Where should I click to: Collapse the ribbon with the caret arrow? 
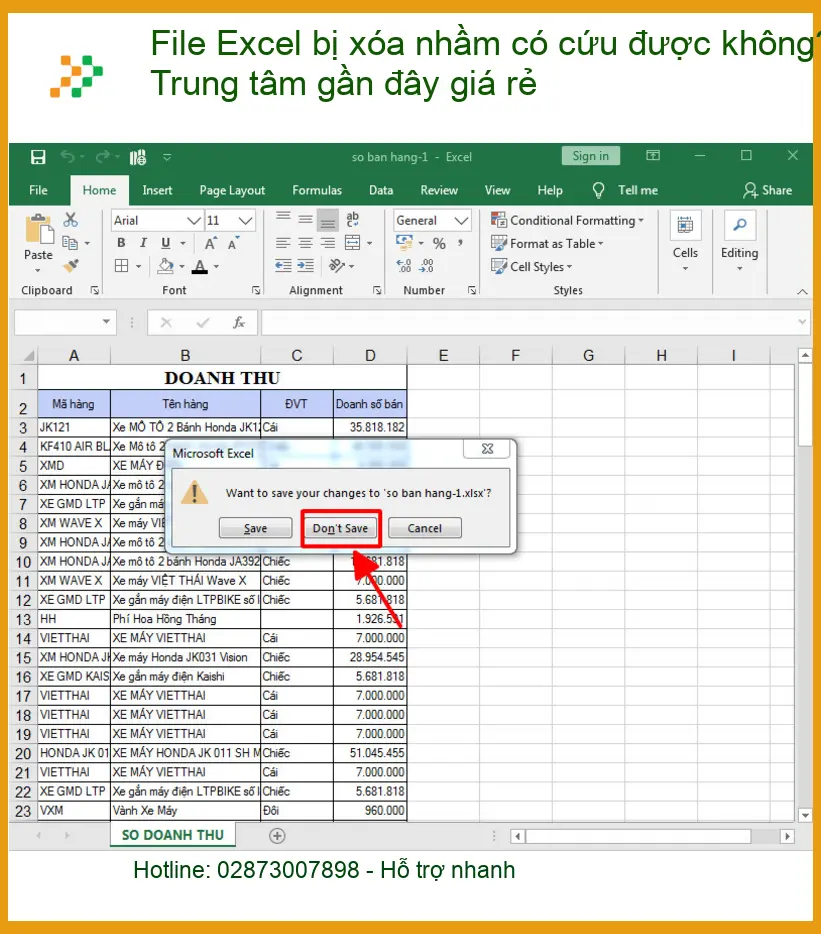click(x=803, y=292)
